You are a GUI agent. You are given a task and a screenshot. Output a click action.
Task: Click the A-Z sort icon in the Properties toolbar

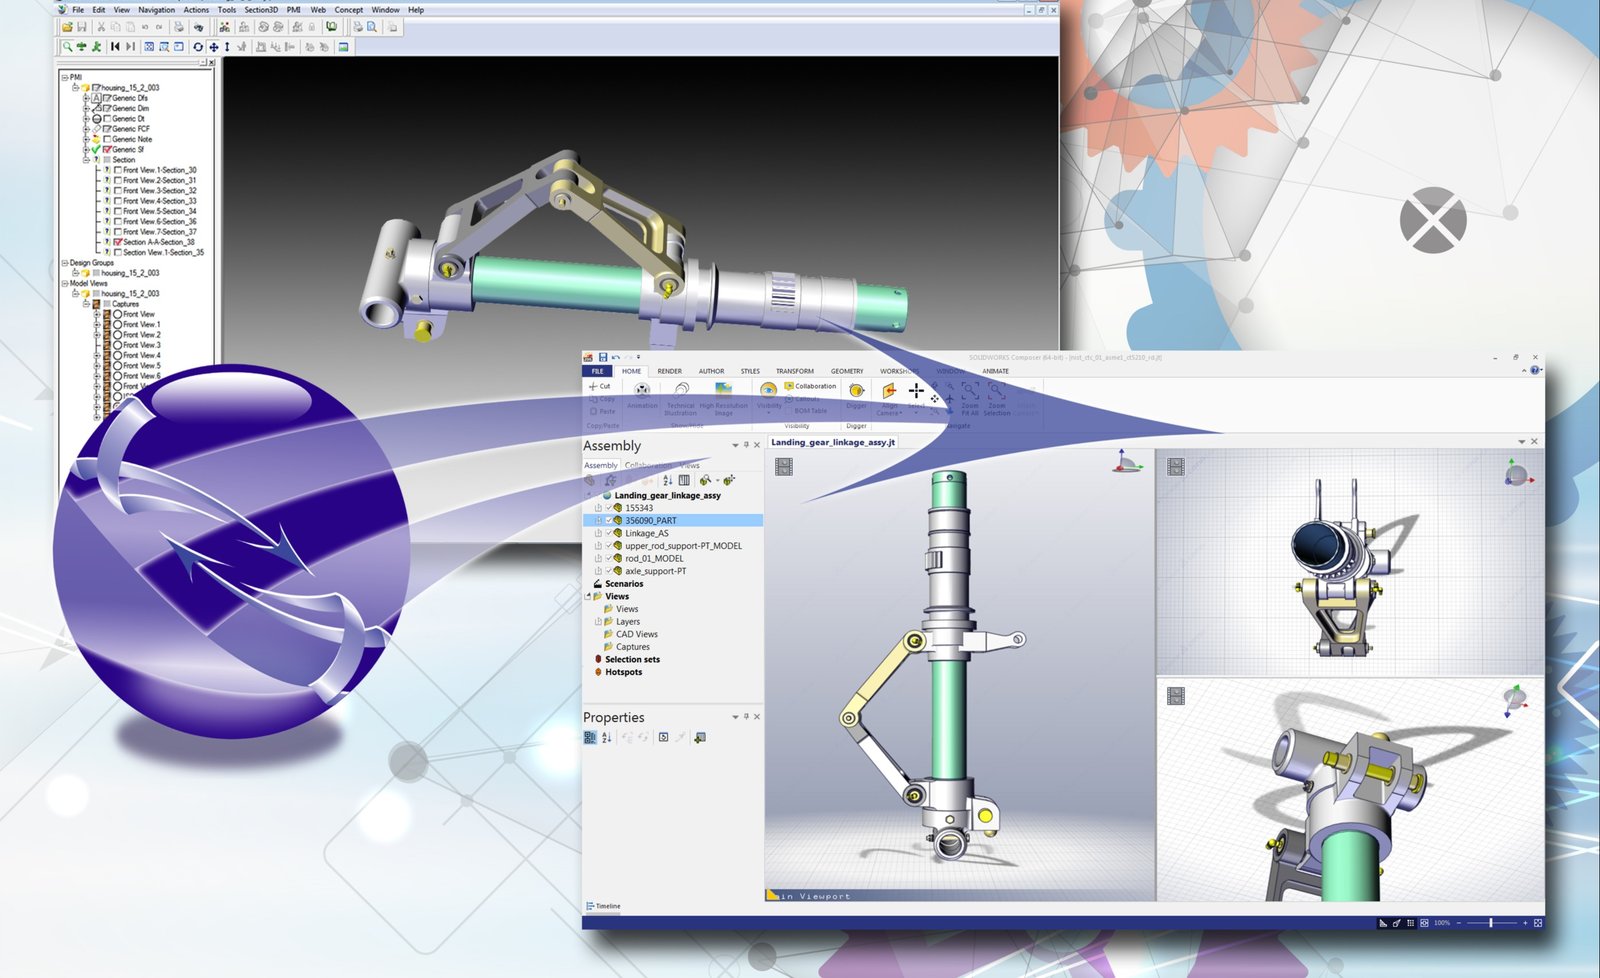tap(606, 737)
